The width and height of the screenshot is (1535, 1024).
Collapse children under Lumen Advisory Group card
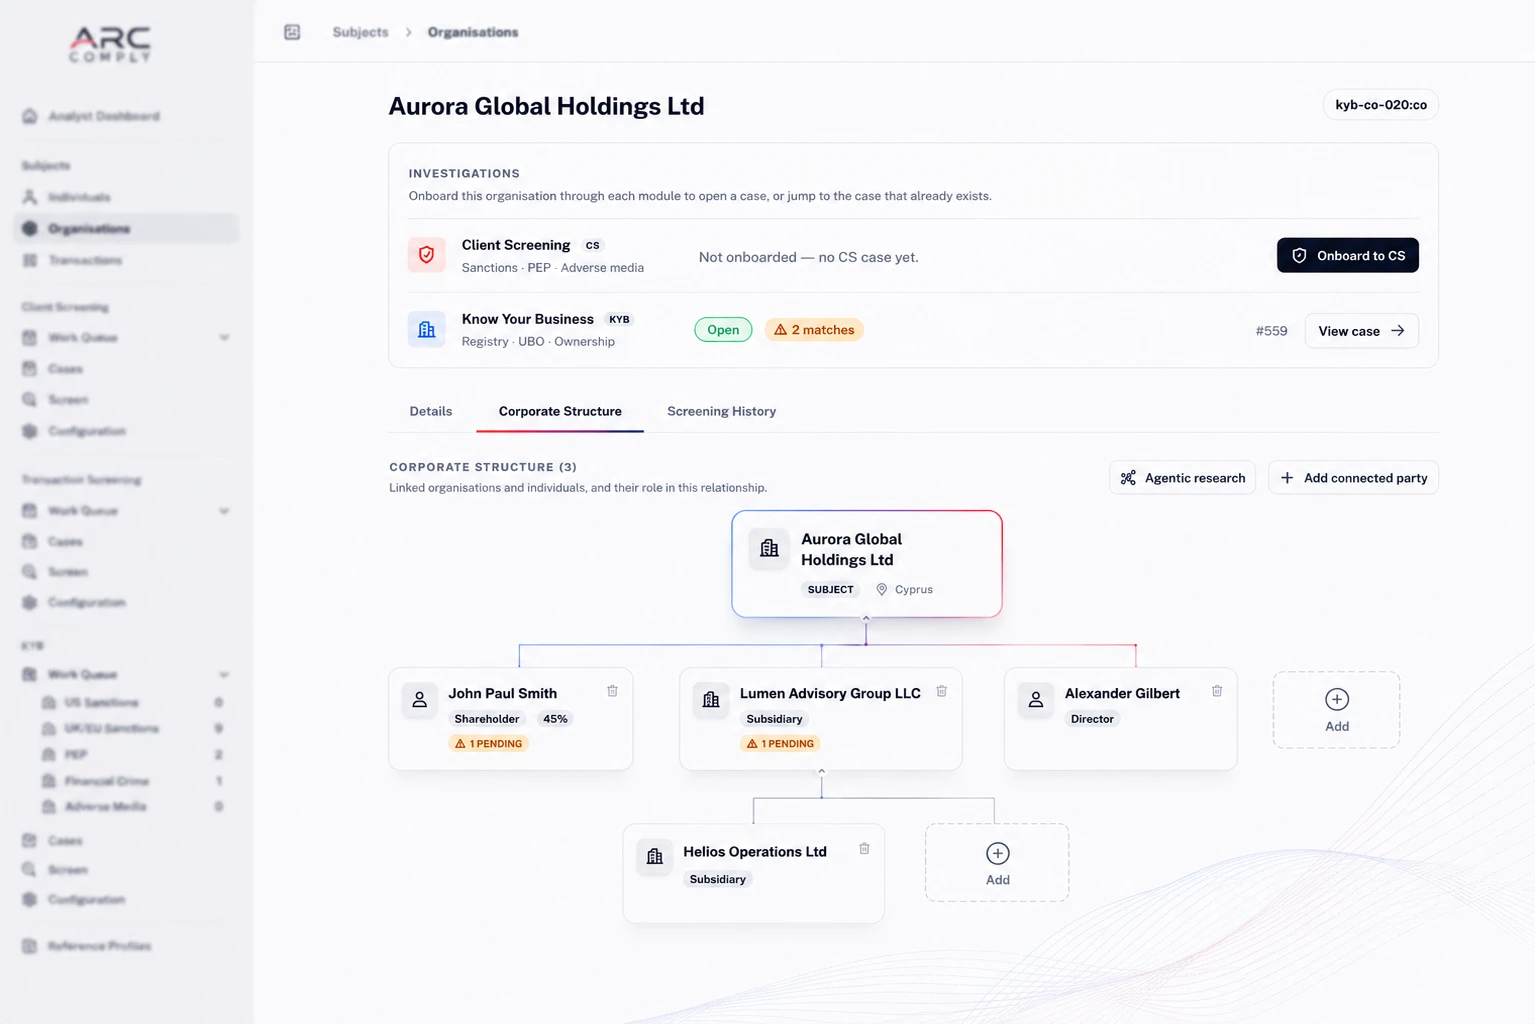click(821, 771)
